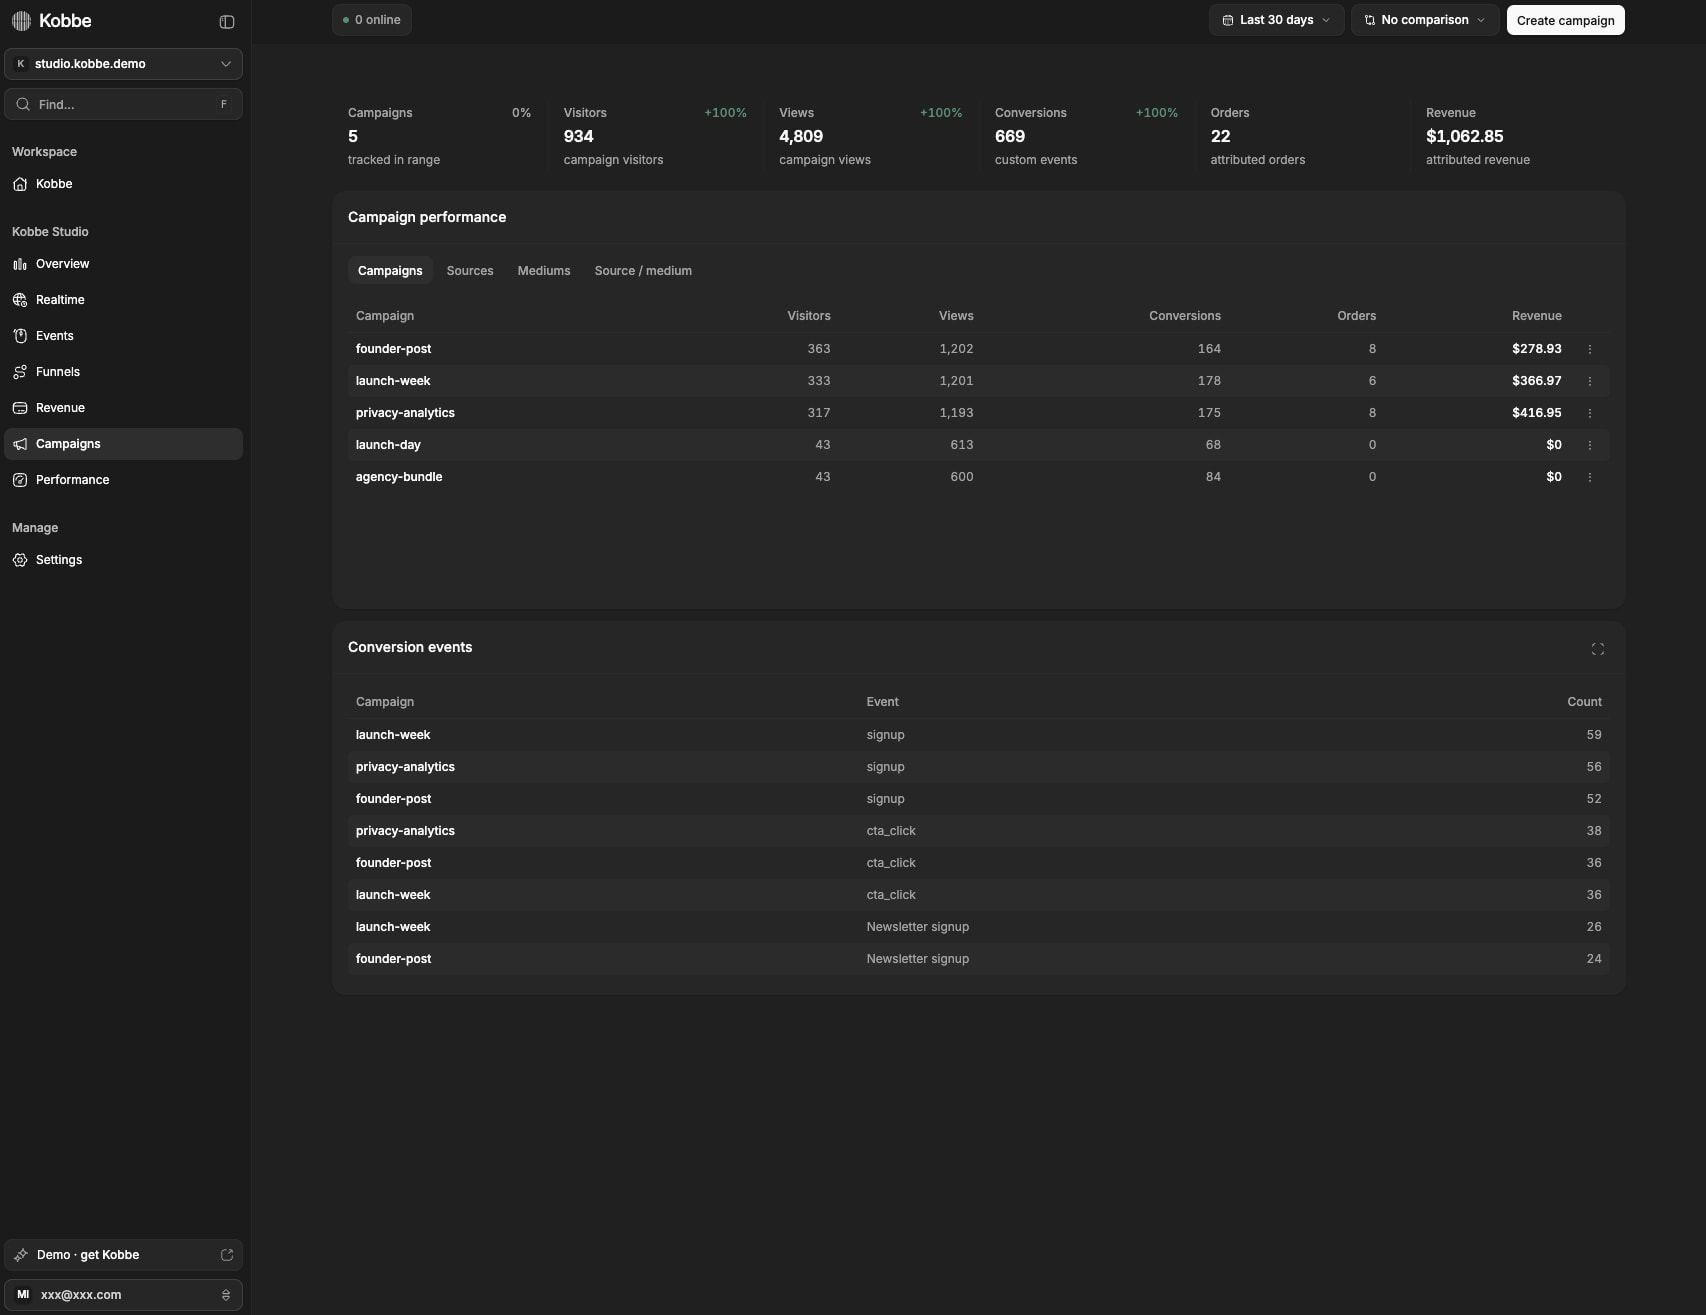
Task: Open the Settings page link
Action: 123,560
